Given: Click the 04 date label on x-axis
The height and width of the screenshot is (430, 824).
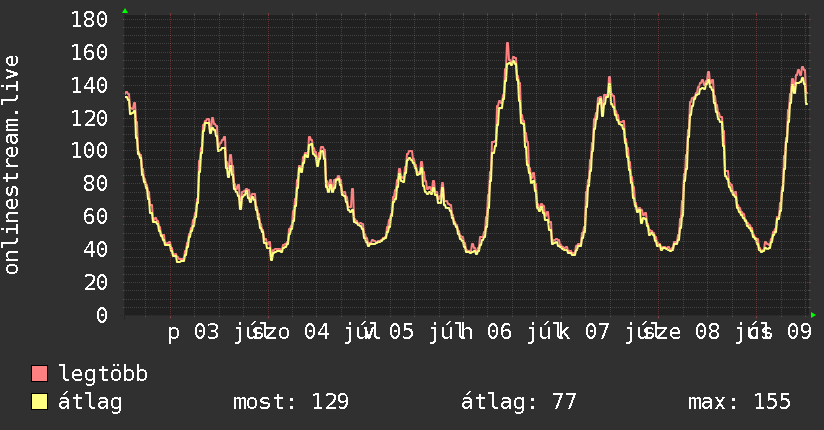Looking at the screenshot, I should (x=317, y=332).
